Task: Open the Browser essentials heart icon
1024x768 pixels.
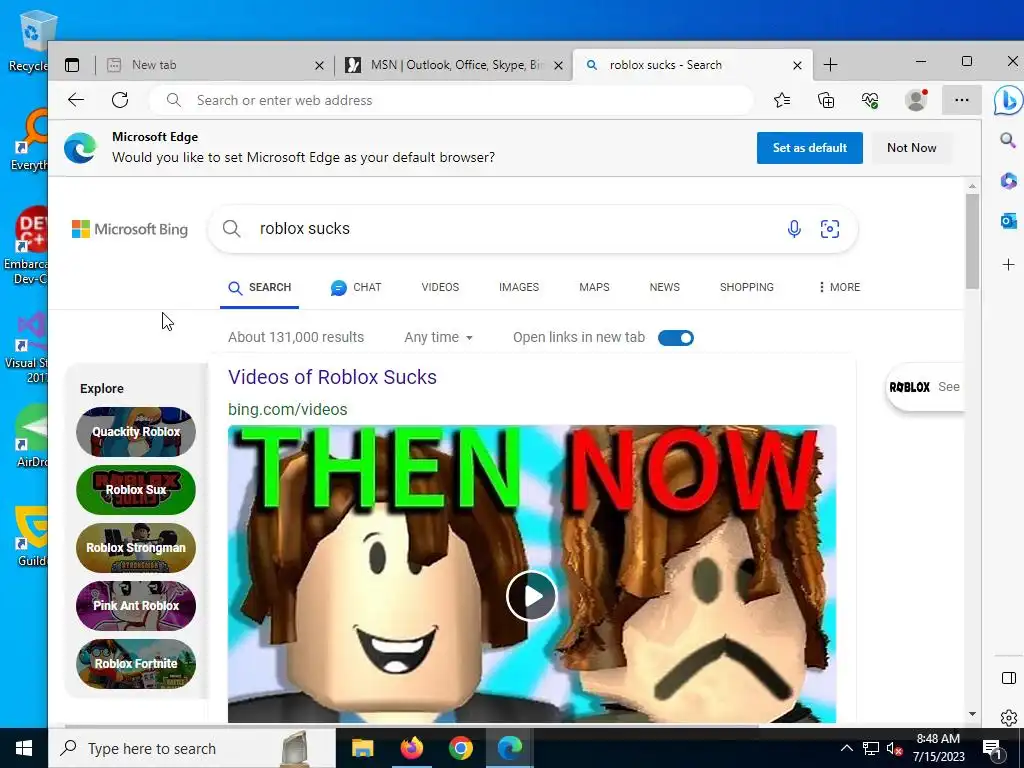Action: [x=870, y=100]
